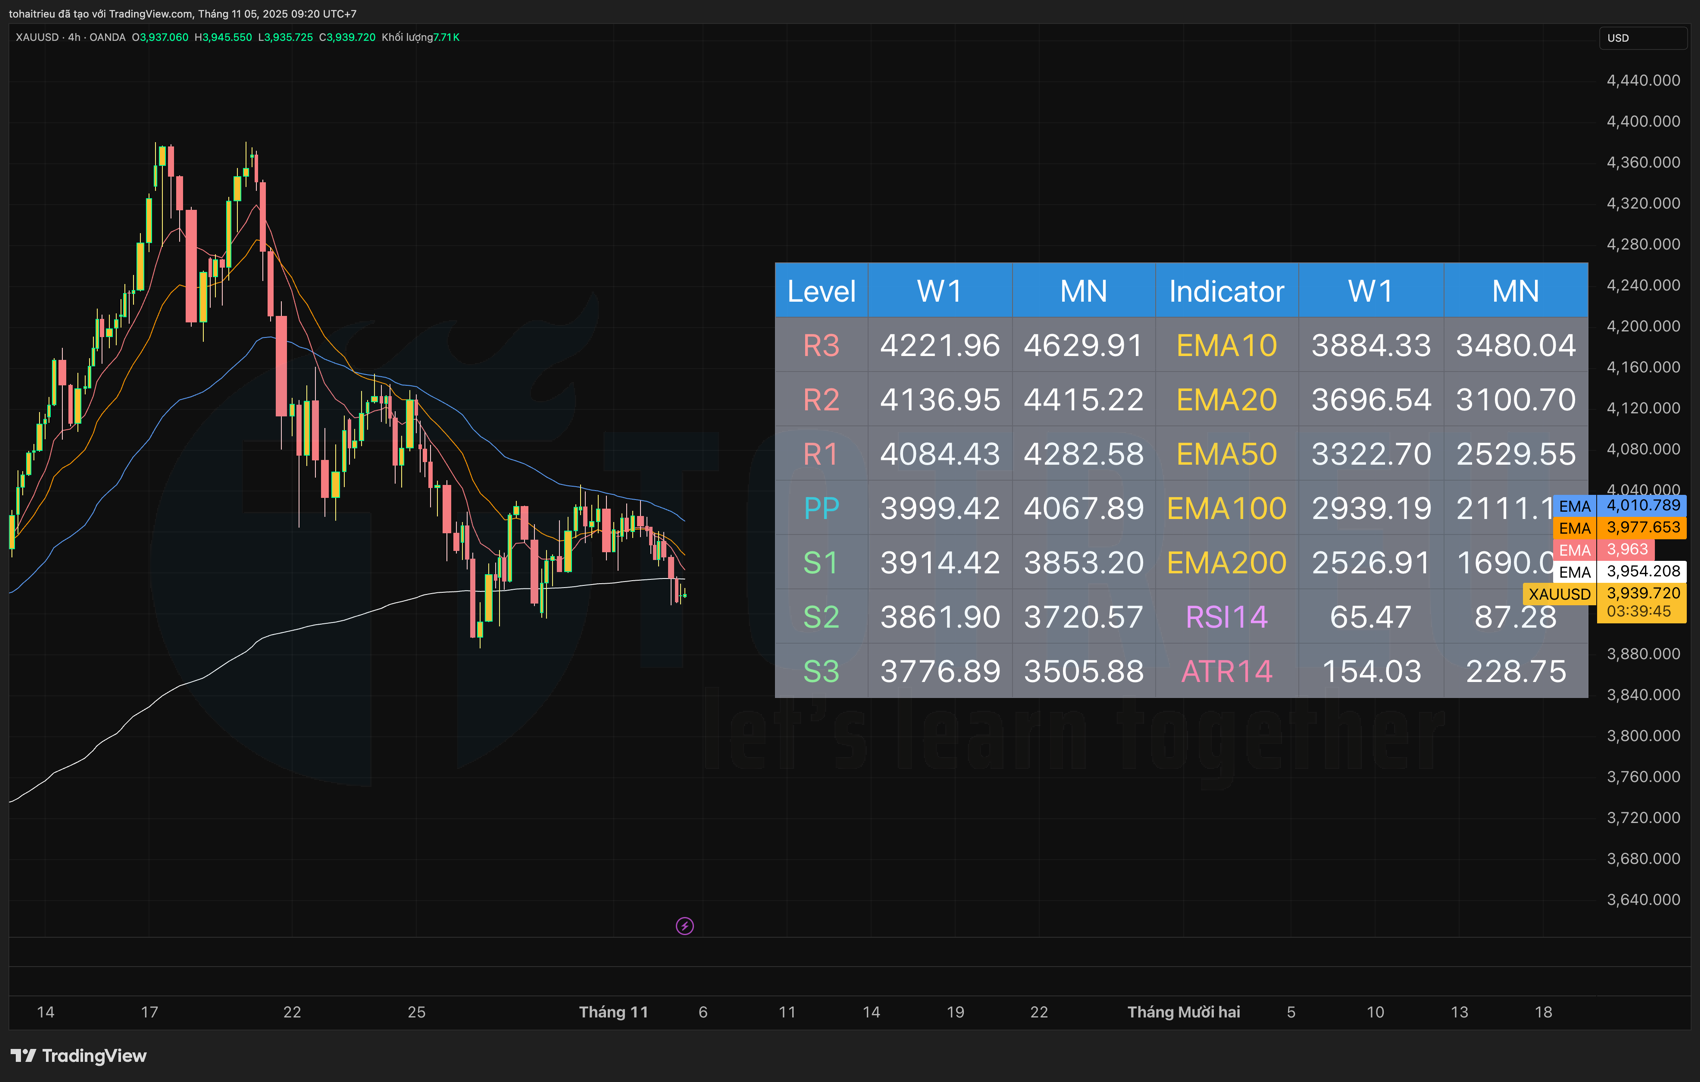This screenshot has width=1700, height=1082.
Task: Click the purple lightning bolt indicator icon
Action: [x=684, y=926]
